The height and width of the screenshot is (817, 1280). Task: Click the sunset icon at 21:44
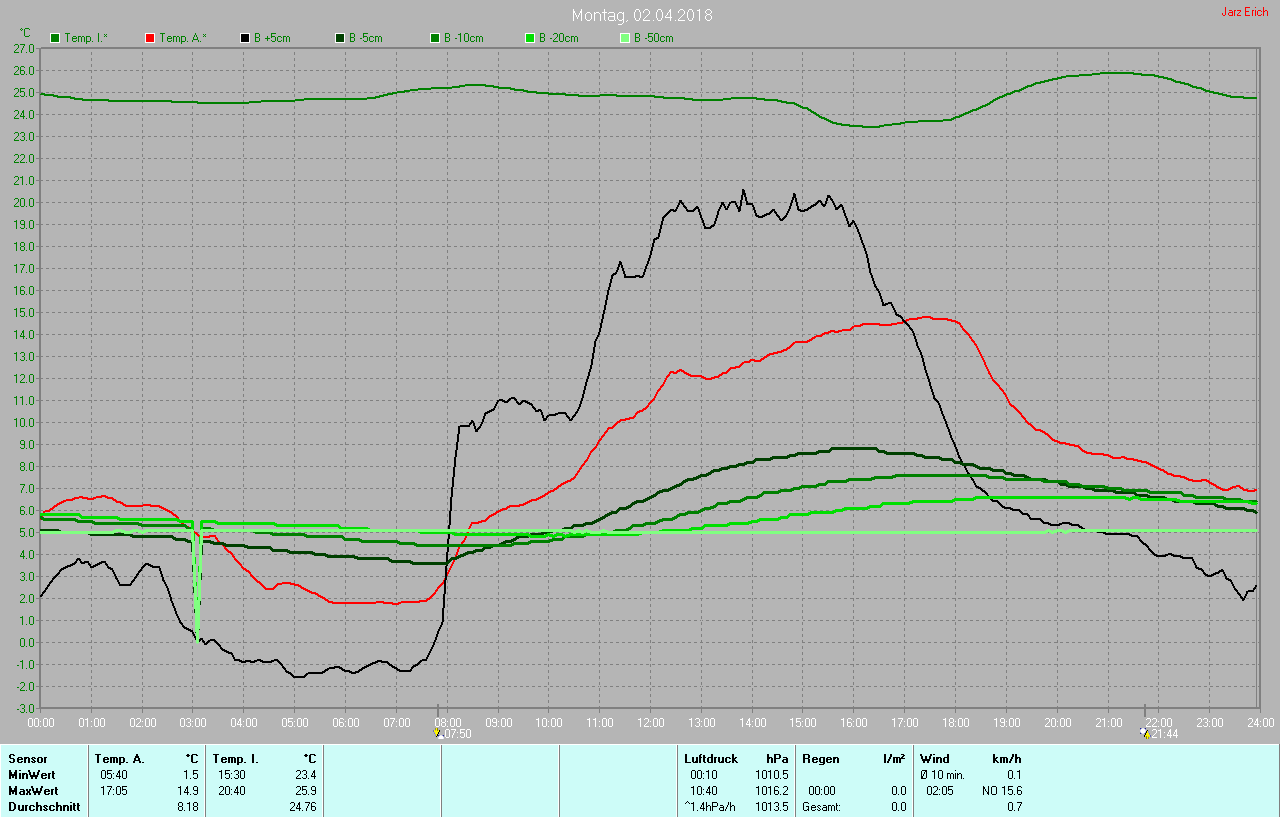(x=1145, y=733)
